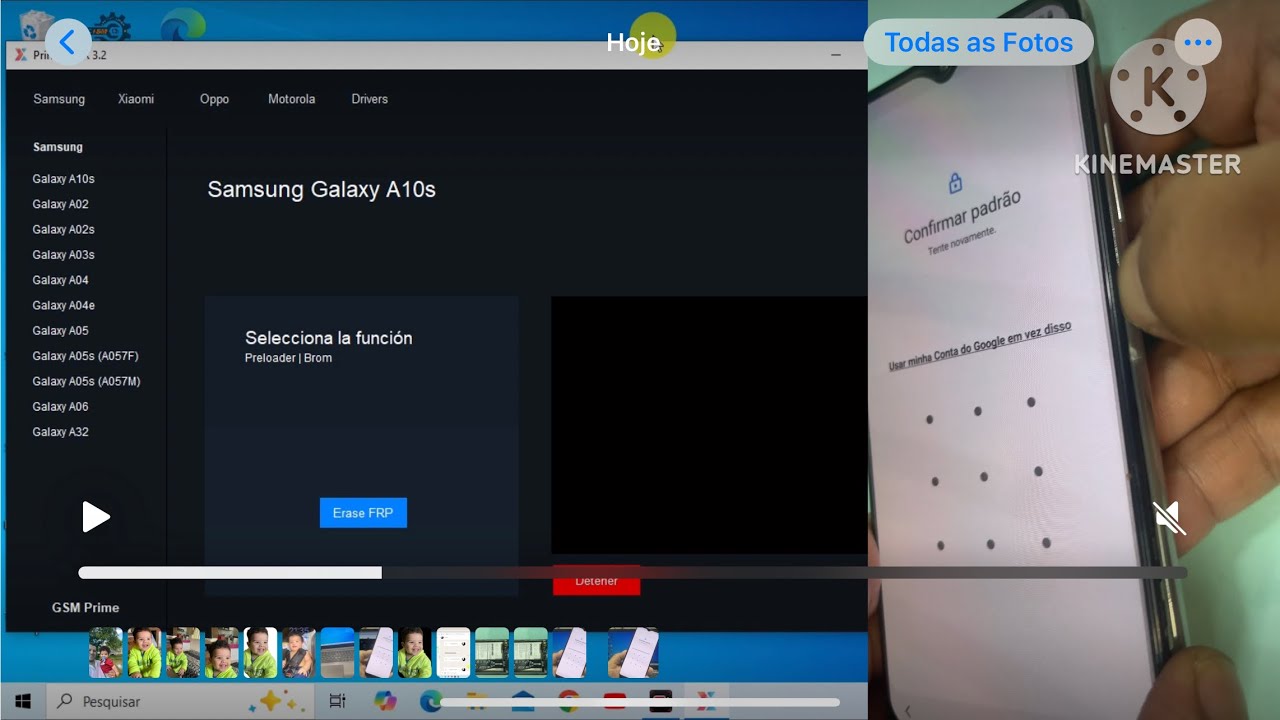The width and height of the screenshot is (1280, 720).
Task: Select Galaxy A32 in the device list
Action: [60, 432]
